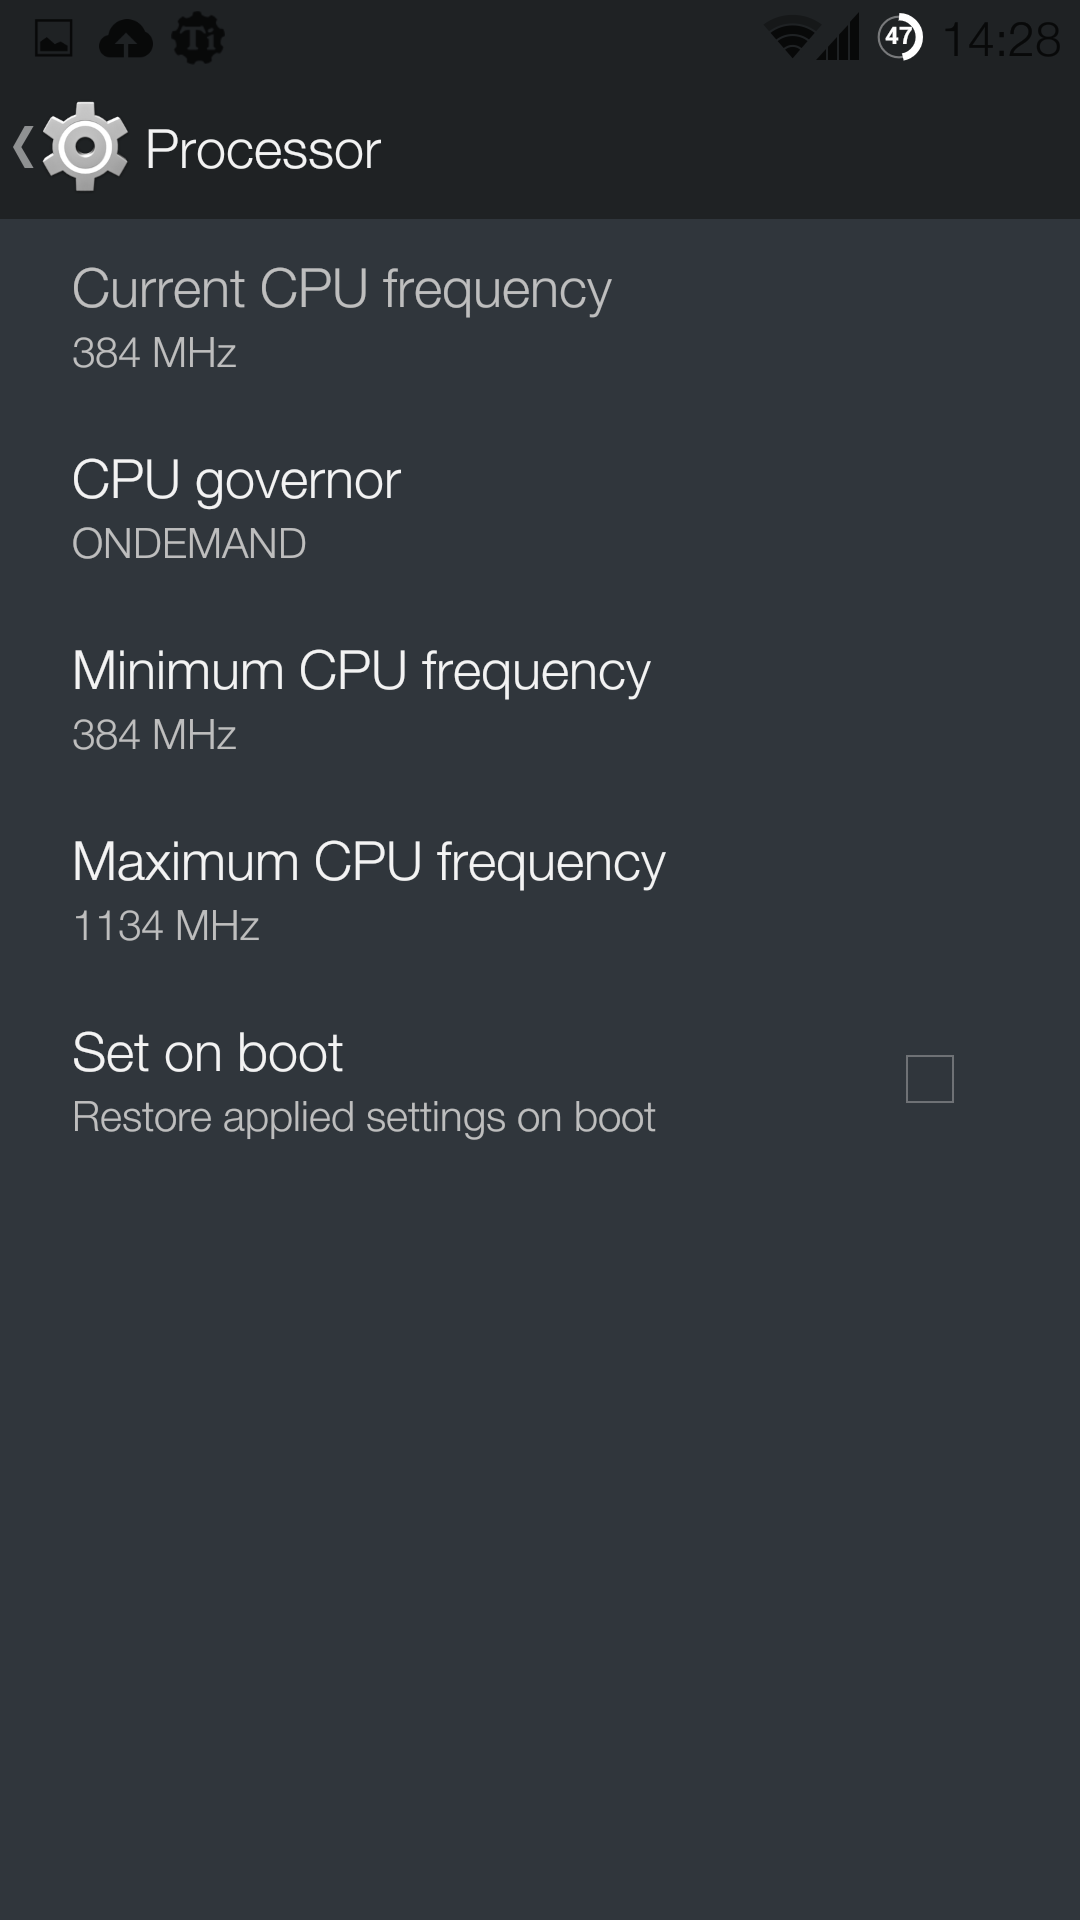Image resolution: width=1080 pixels, height=1920 pixels.
Task: Click the settings gear icon in header
Action: [85, 147]
